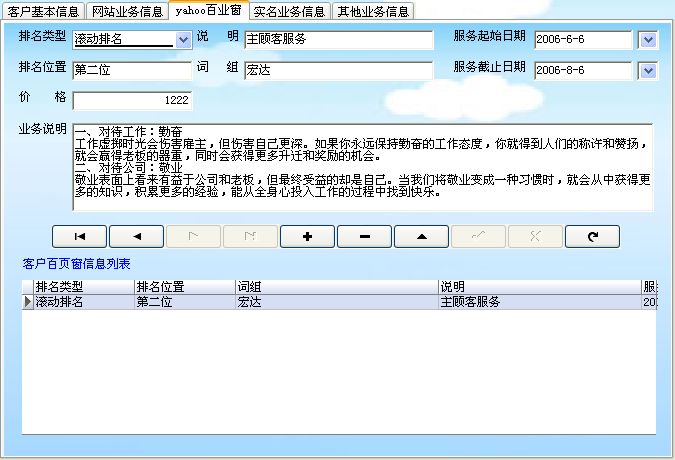Click the 第二位 cell in the list
675x460 pixels.
point(185,302)
